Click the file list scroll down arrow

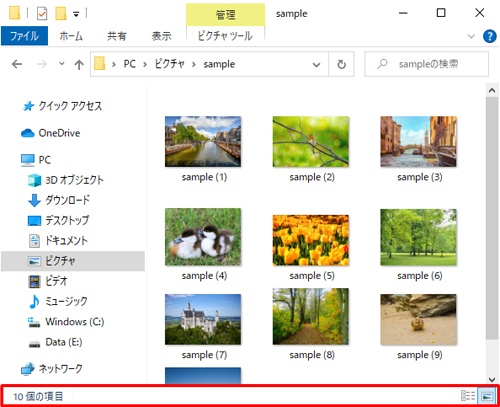(x=492, y=379)
